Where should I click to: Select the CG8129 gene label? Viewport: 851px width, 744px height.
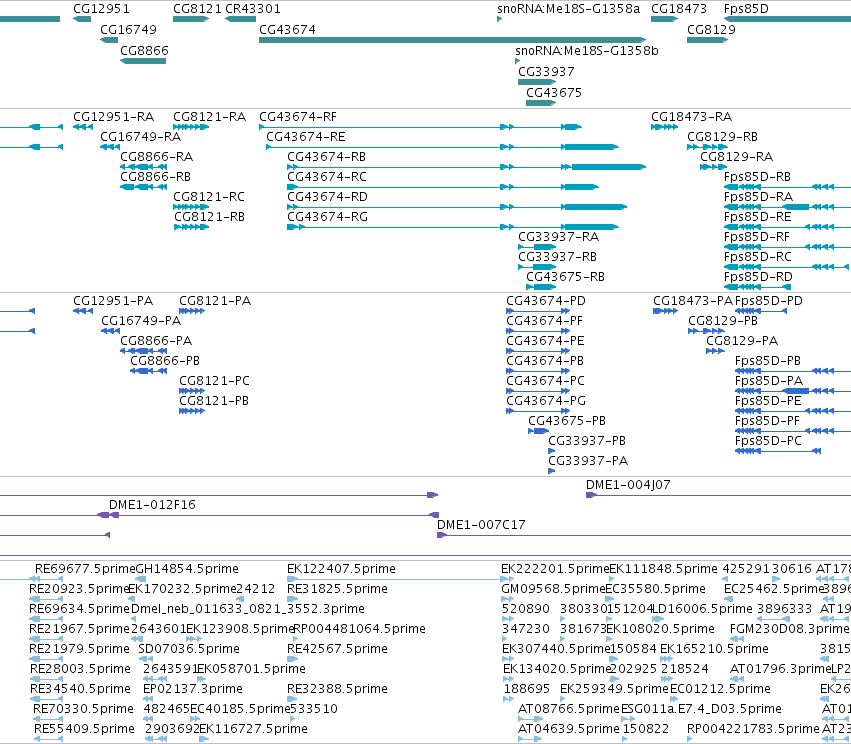[x=711, y=30]
